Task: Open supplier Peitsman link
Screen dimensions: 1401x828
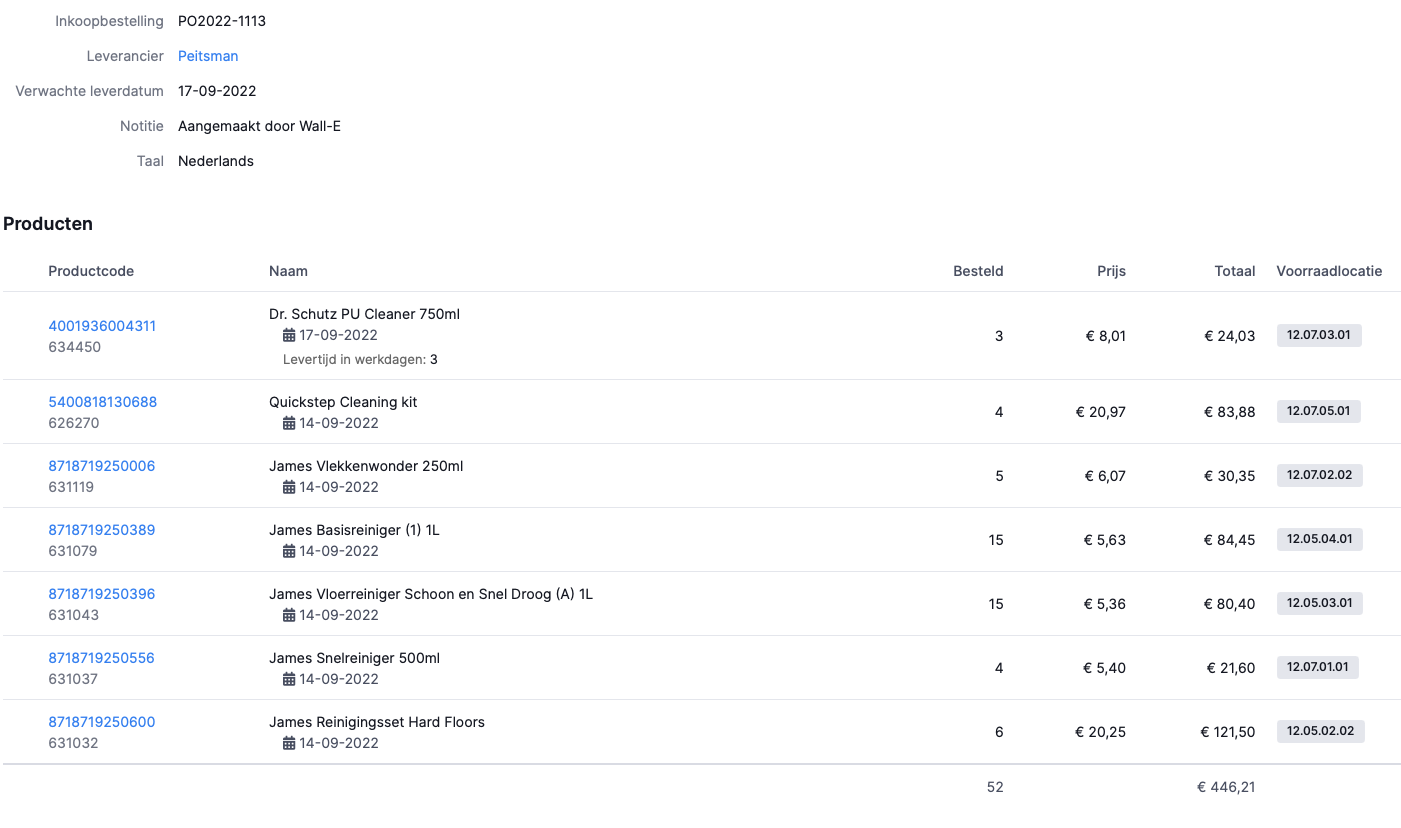Action: click(x=208, y=56)
